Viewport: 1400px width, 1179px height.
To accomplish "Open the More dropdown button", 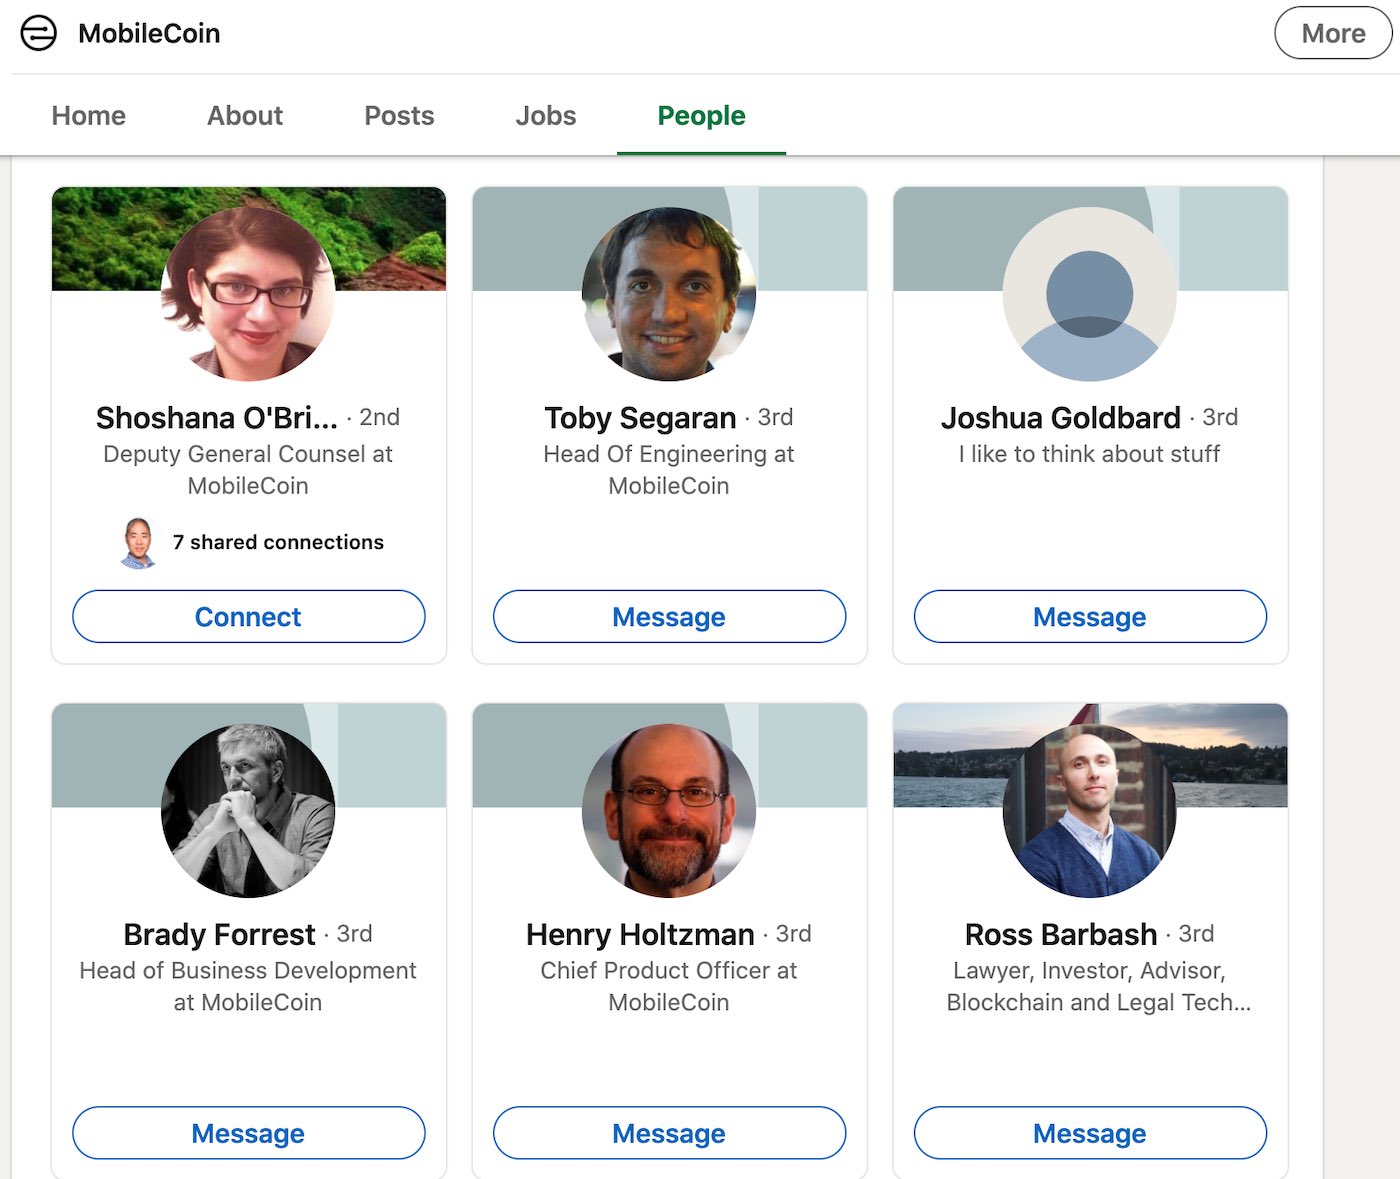I will (1332, 33).
